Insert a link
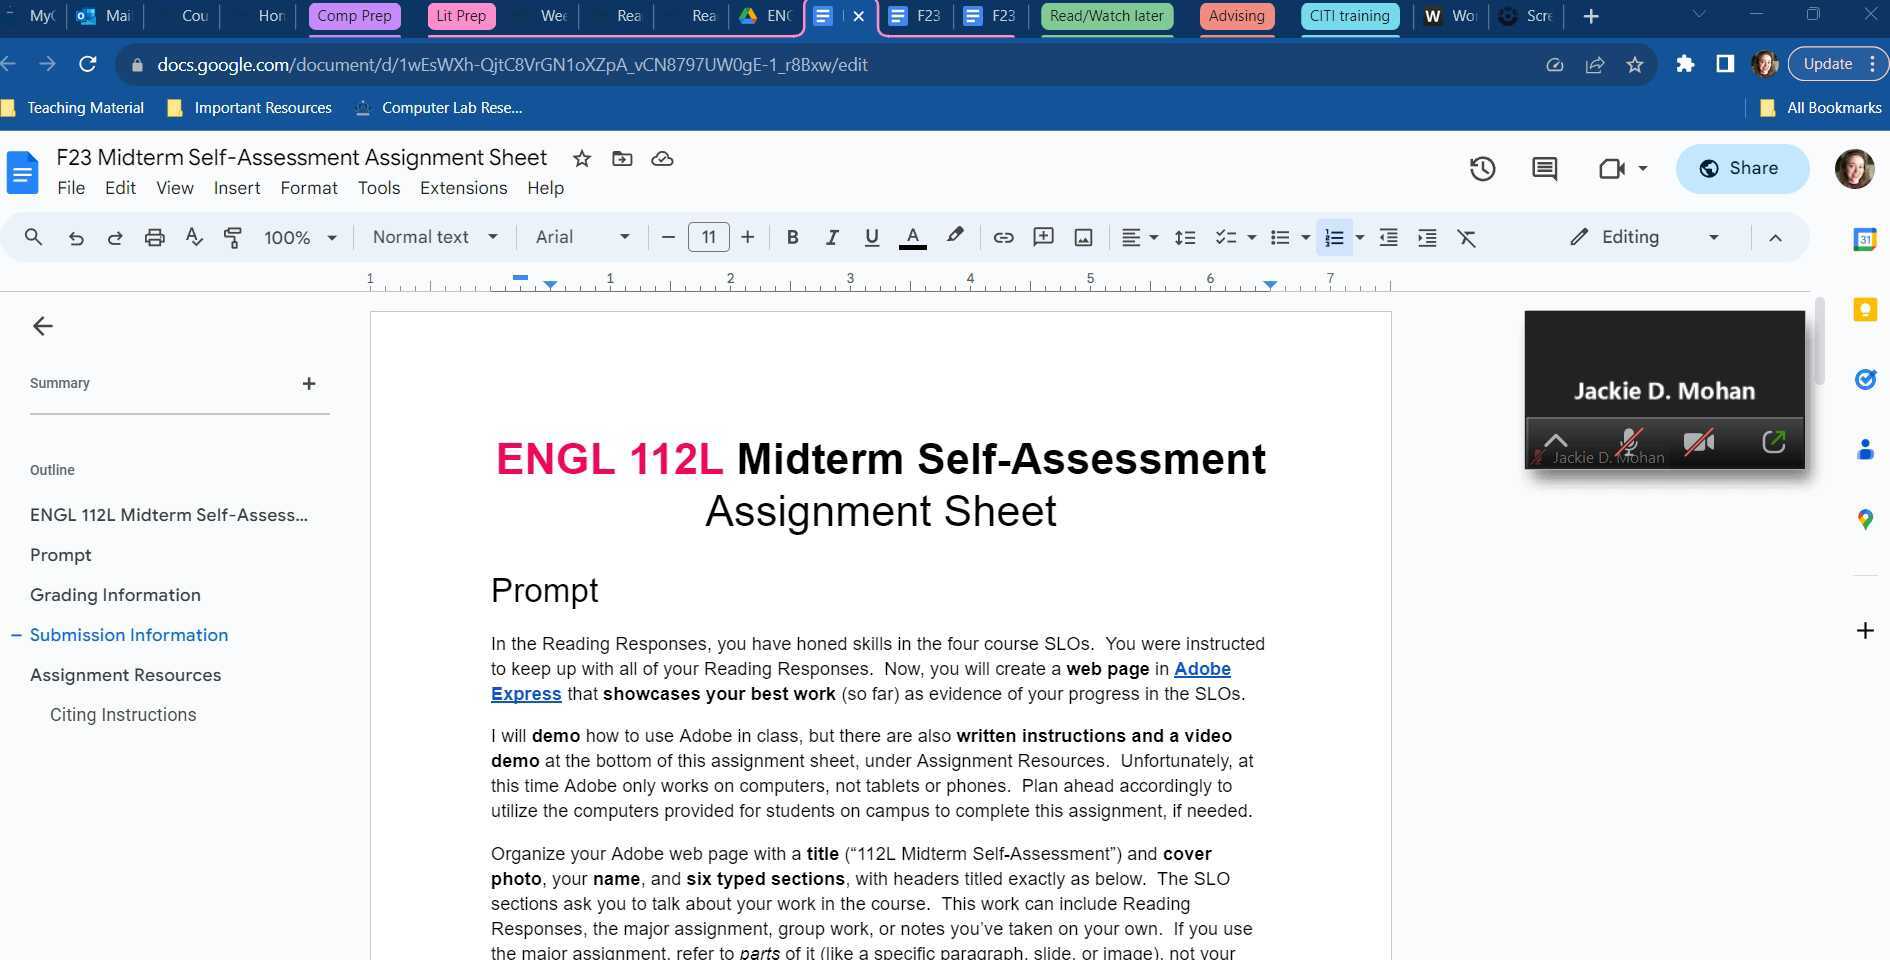Viewport: 1890px width, 960px height. tap(1004, 237)
